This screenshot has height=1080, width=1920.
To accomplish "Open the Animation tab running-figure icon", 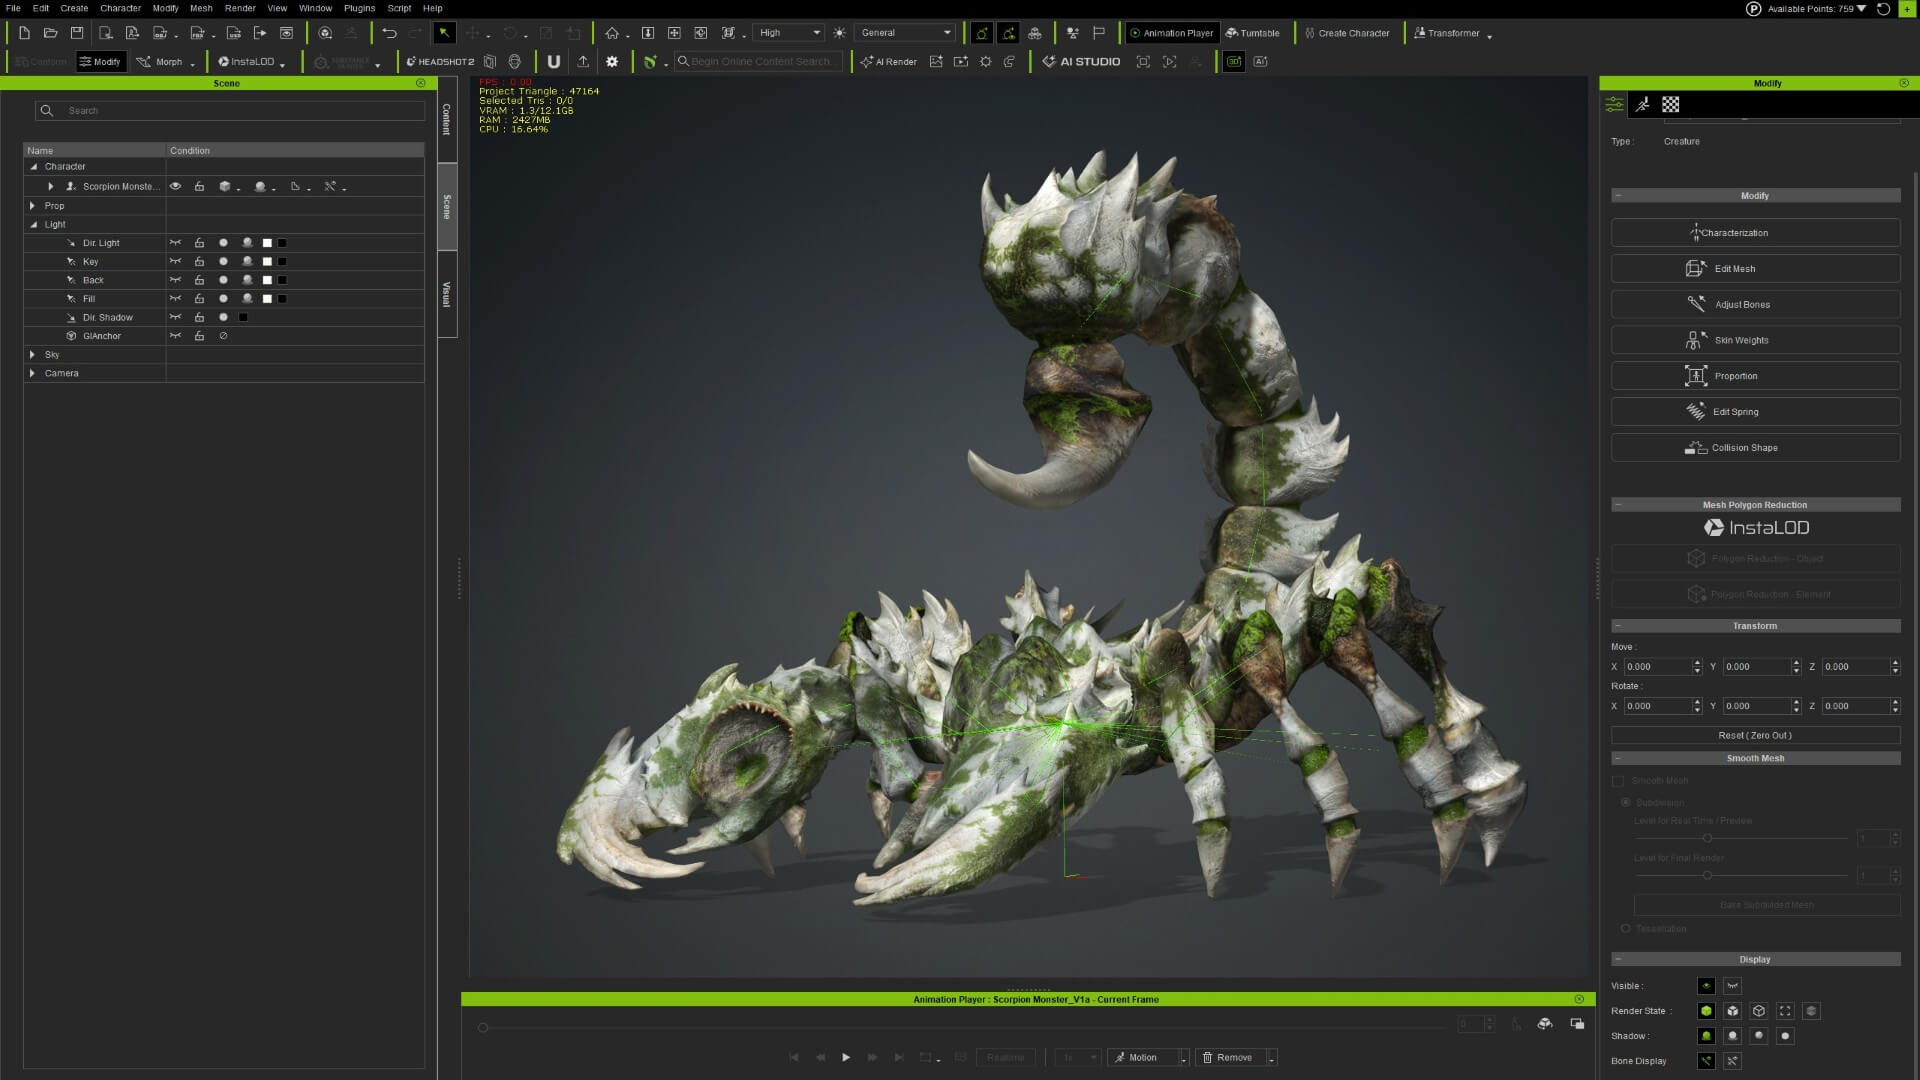I will pos(1642,104).
